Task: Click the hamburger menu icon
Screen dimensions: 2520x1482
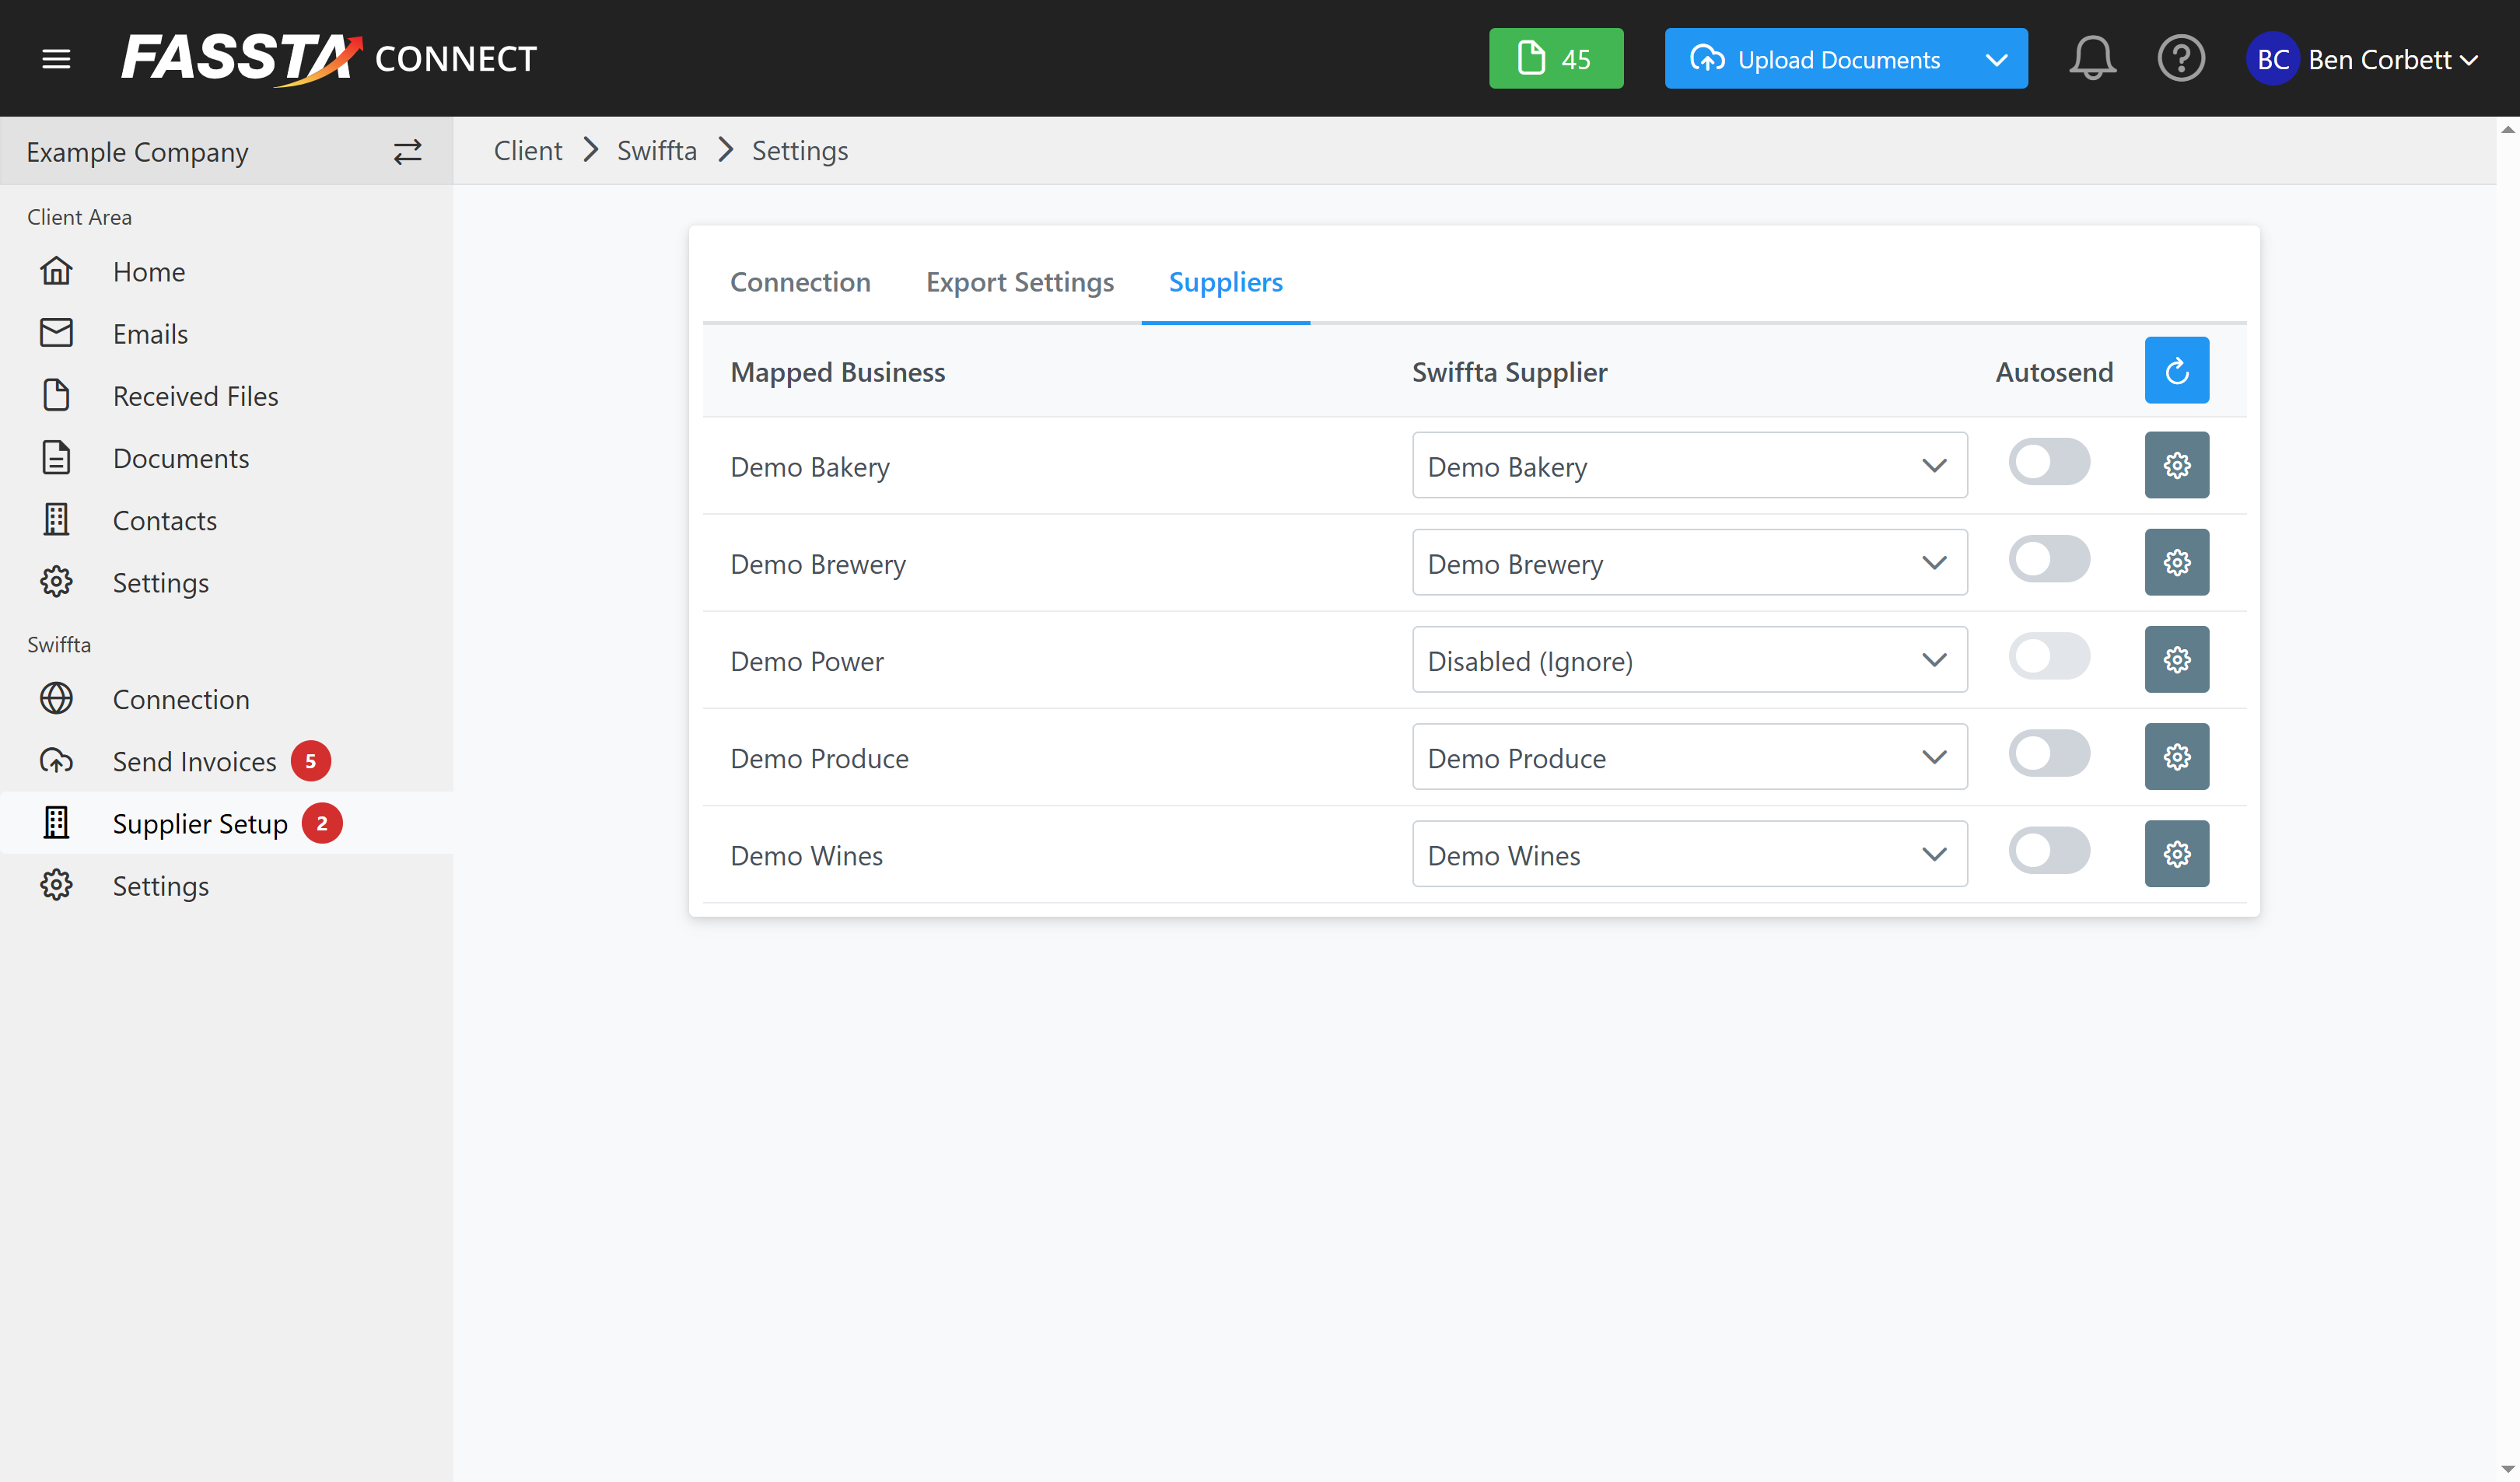Action: (x=56, y=59)
